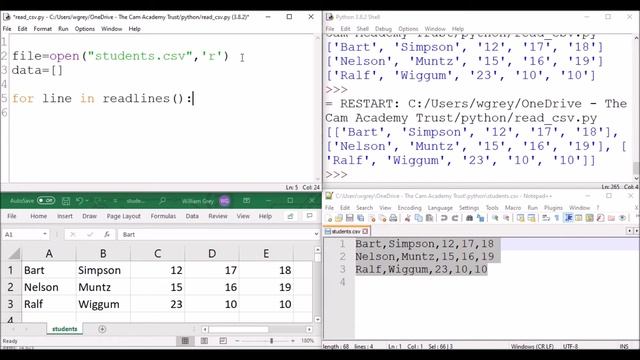Open Ribbon display options icon in Excel
Viewport: 640px width, 360px height.
[247, 201]
